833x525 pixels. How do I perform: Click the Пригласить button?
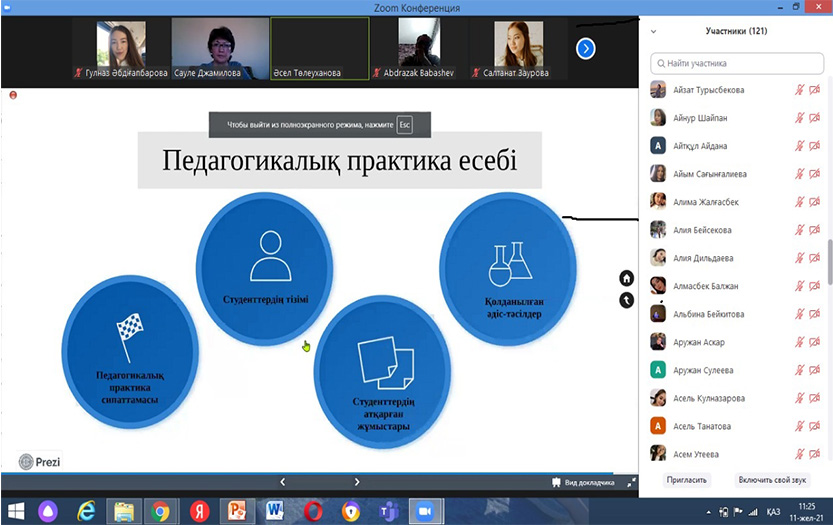[x=687, y=480]
